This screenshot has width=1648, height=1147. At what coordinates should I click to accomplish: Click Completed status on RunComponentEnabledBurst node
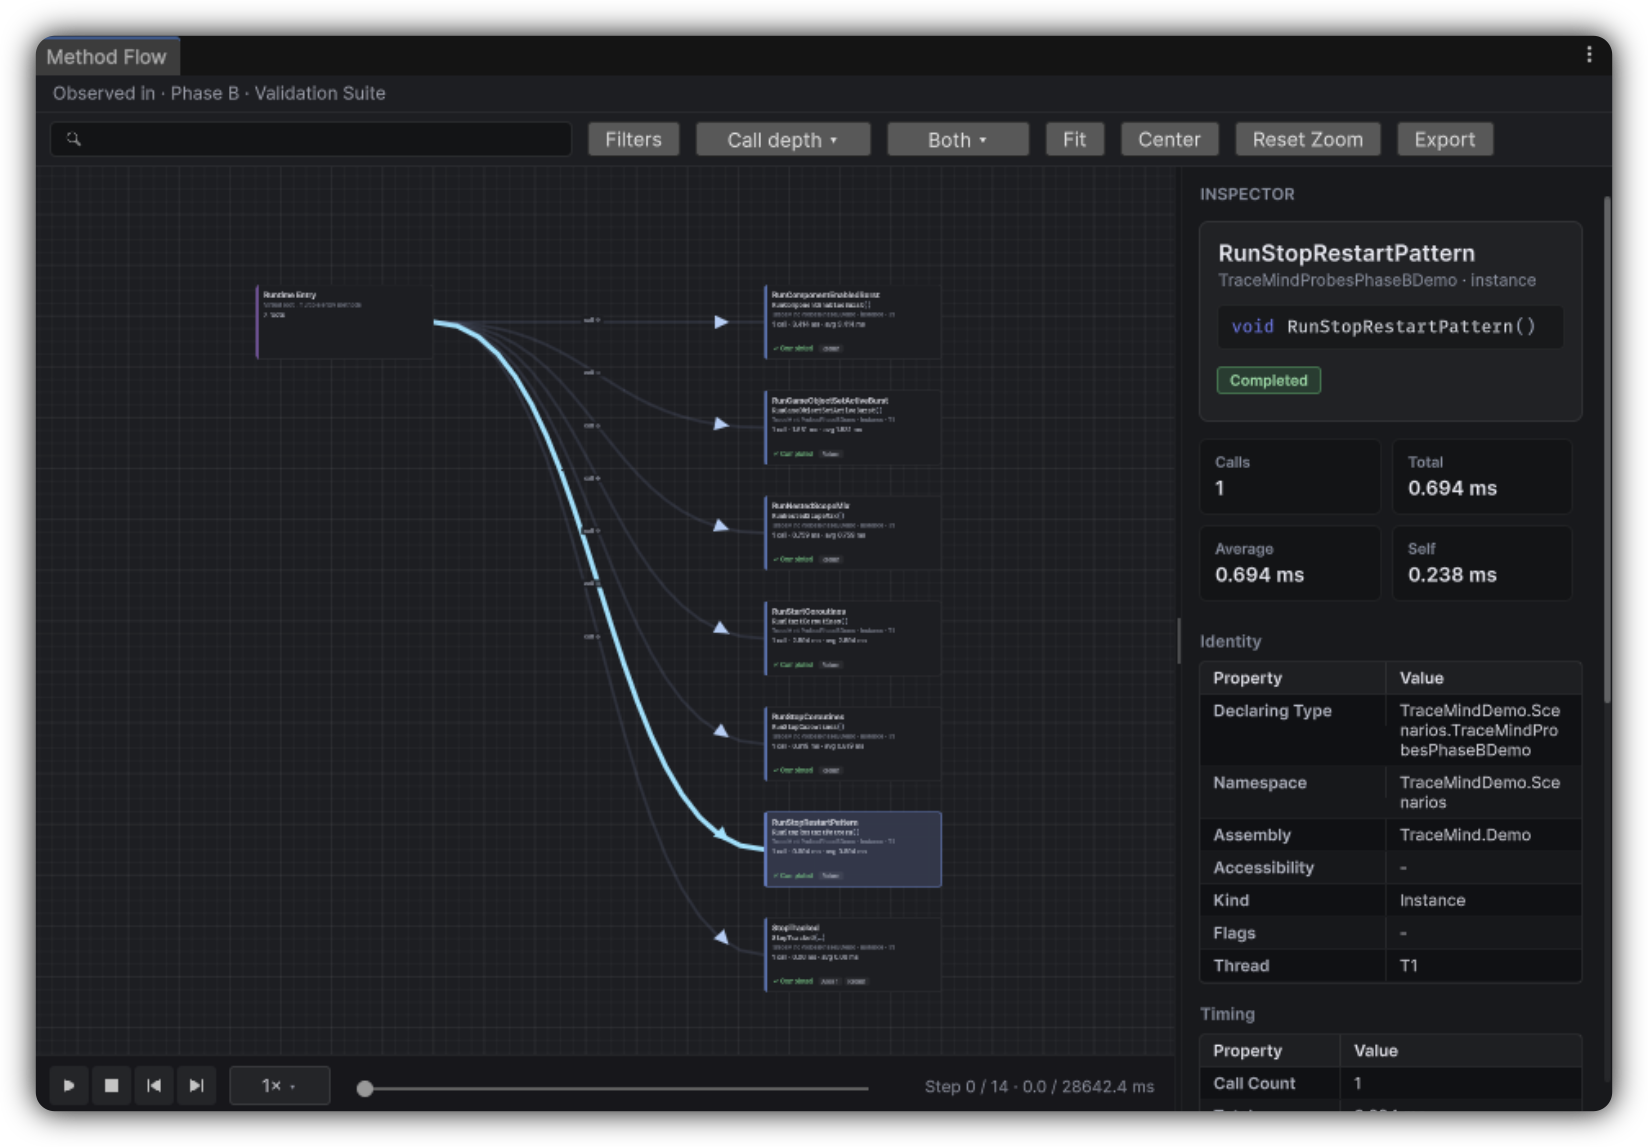tap(793, 349)
